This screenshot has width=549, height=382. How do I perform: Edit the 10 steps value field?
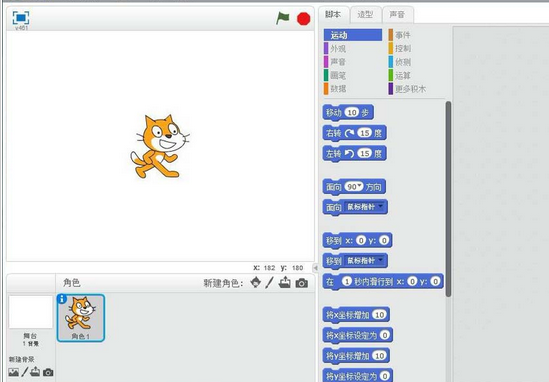point(352,112)
